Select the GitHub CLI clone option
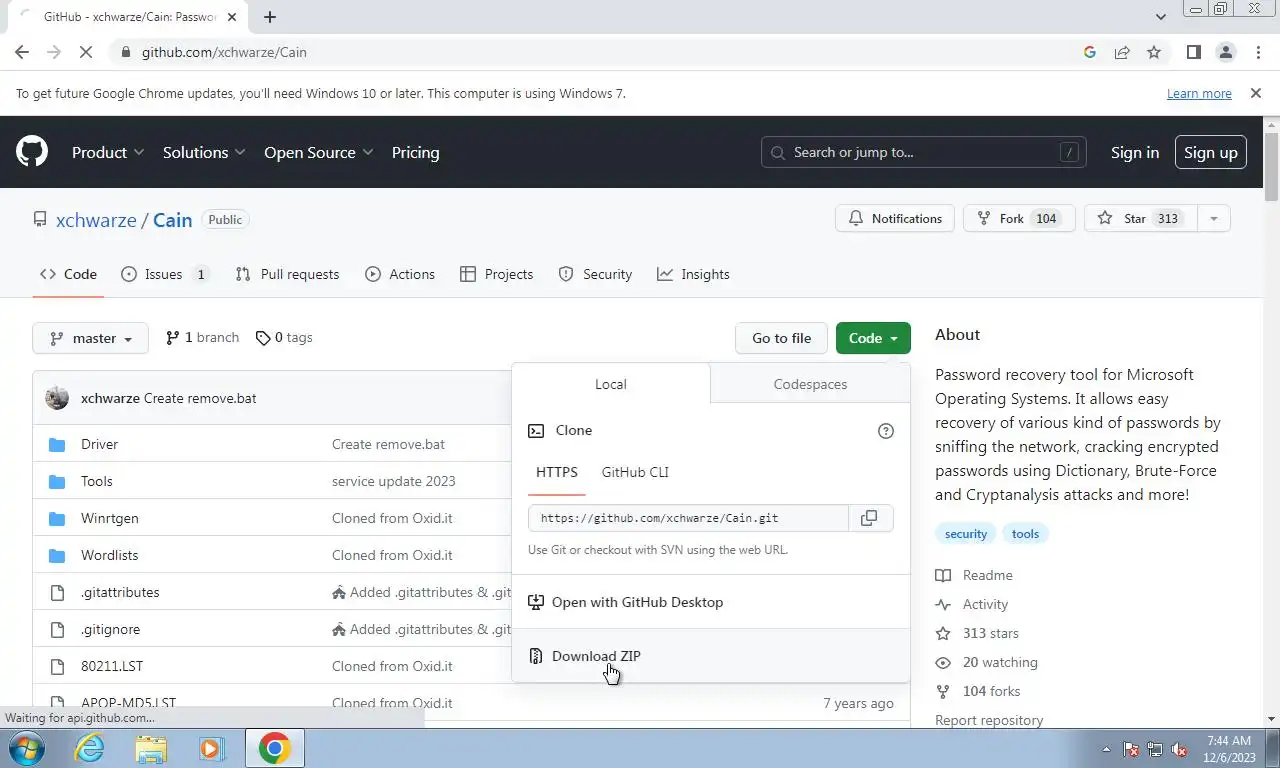Screen dimensions: 1280x768 (635, 472)
